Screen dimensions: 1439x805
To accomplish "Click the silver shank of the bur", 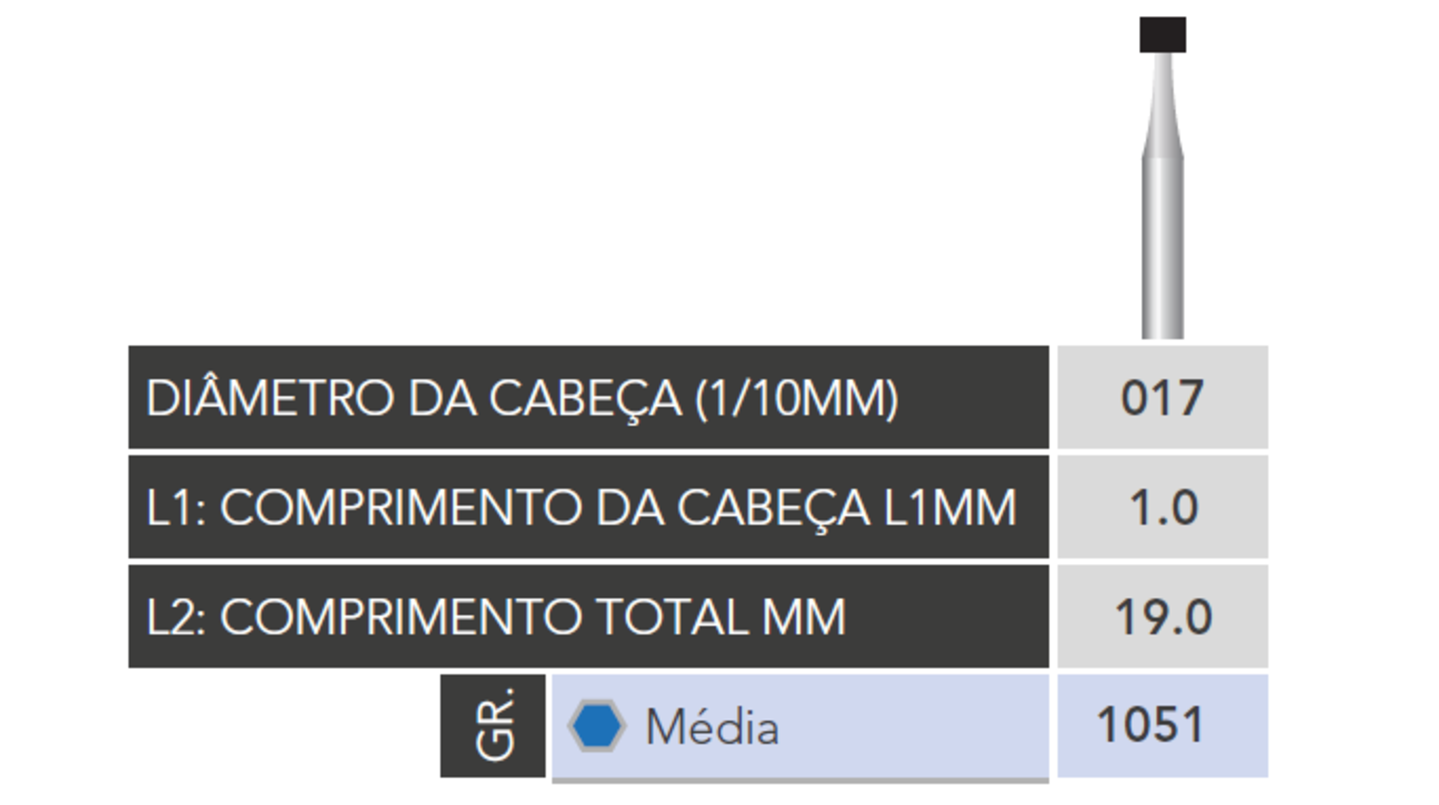I will 1163,248.
